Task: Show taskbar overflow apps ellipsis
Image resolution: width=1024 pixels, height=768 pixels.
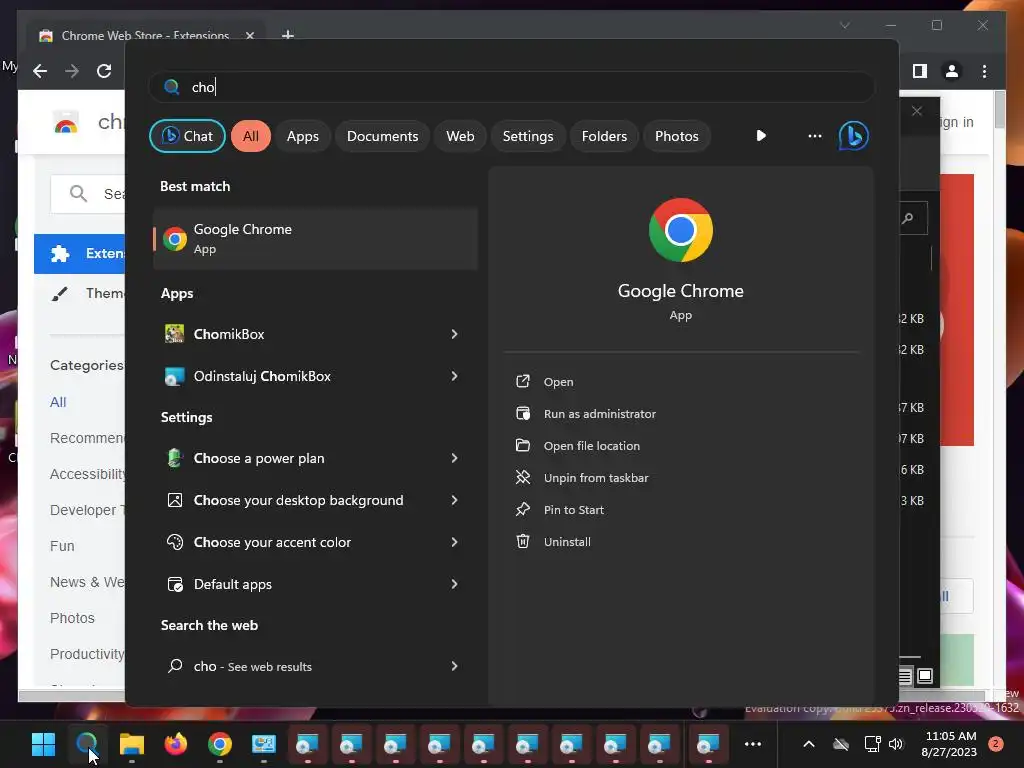Action: click(x=753, y=744)
